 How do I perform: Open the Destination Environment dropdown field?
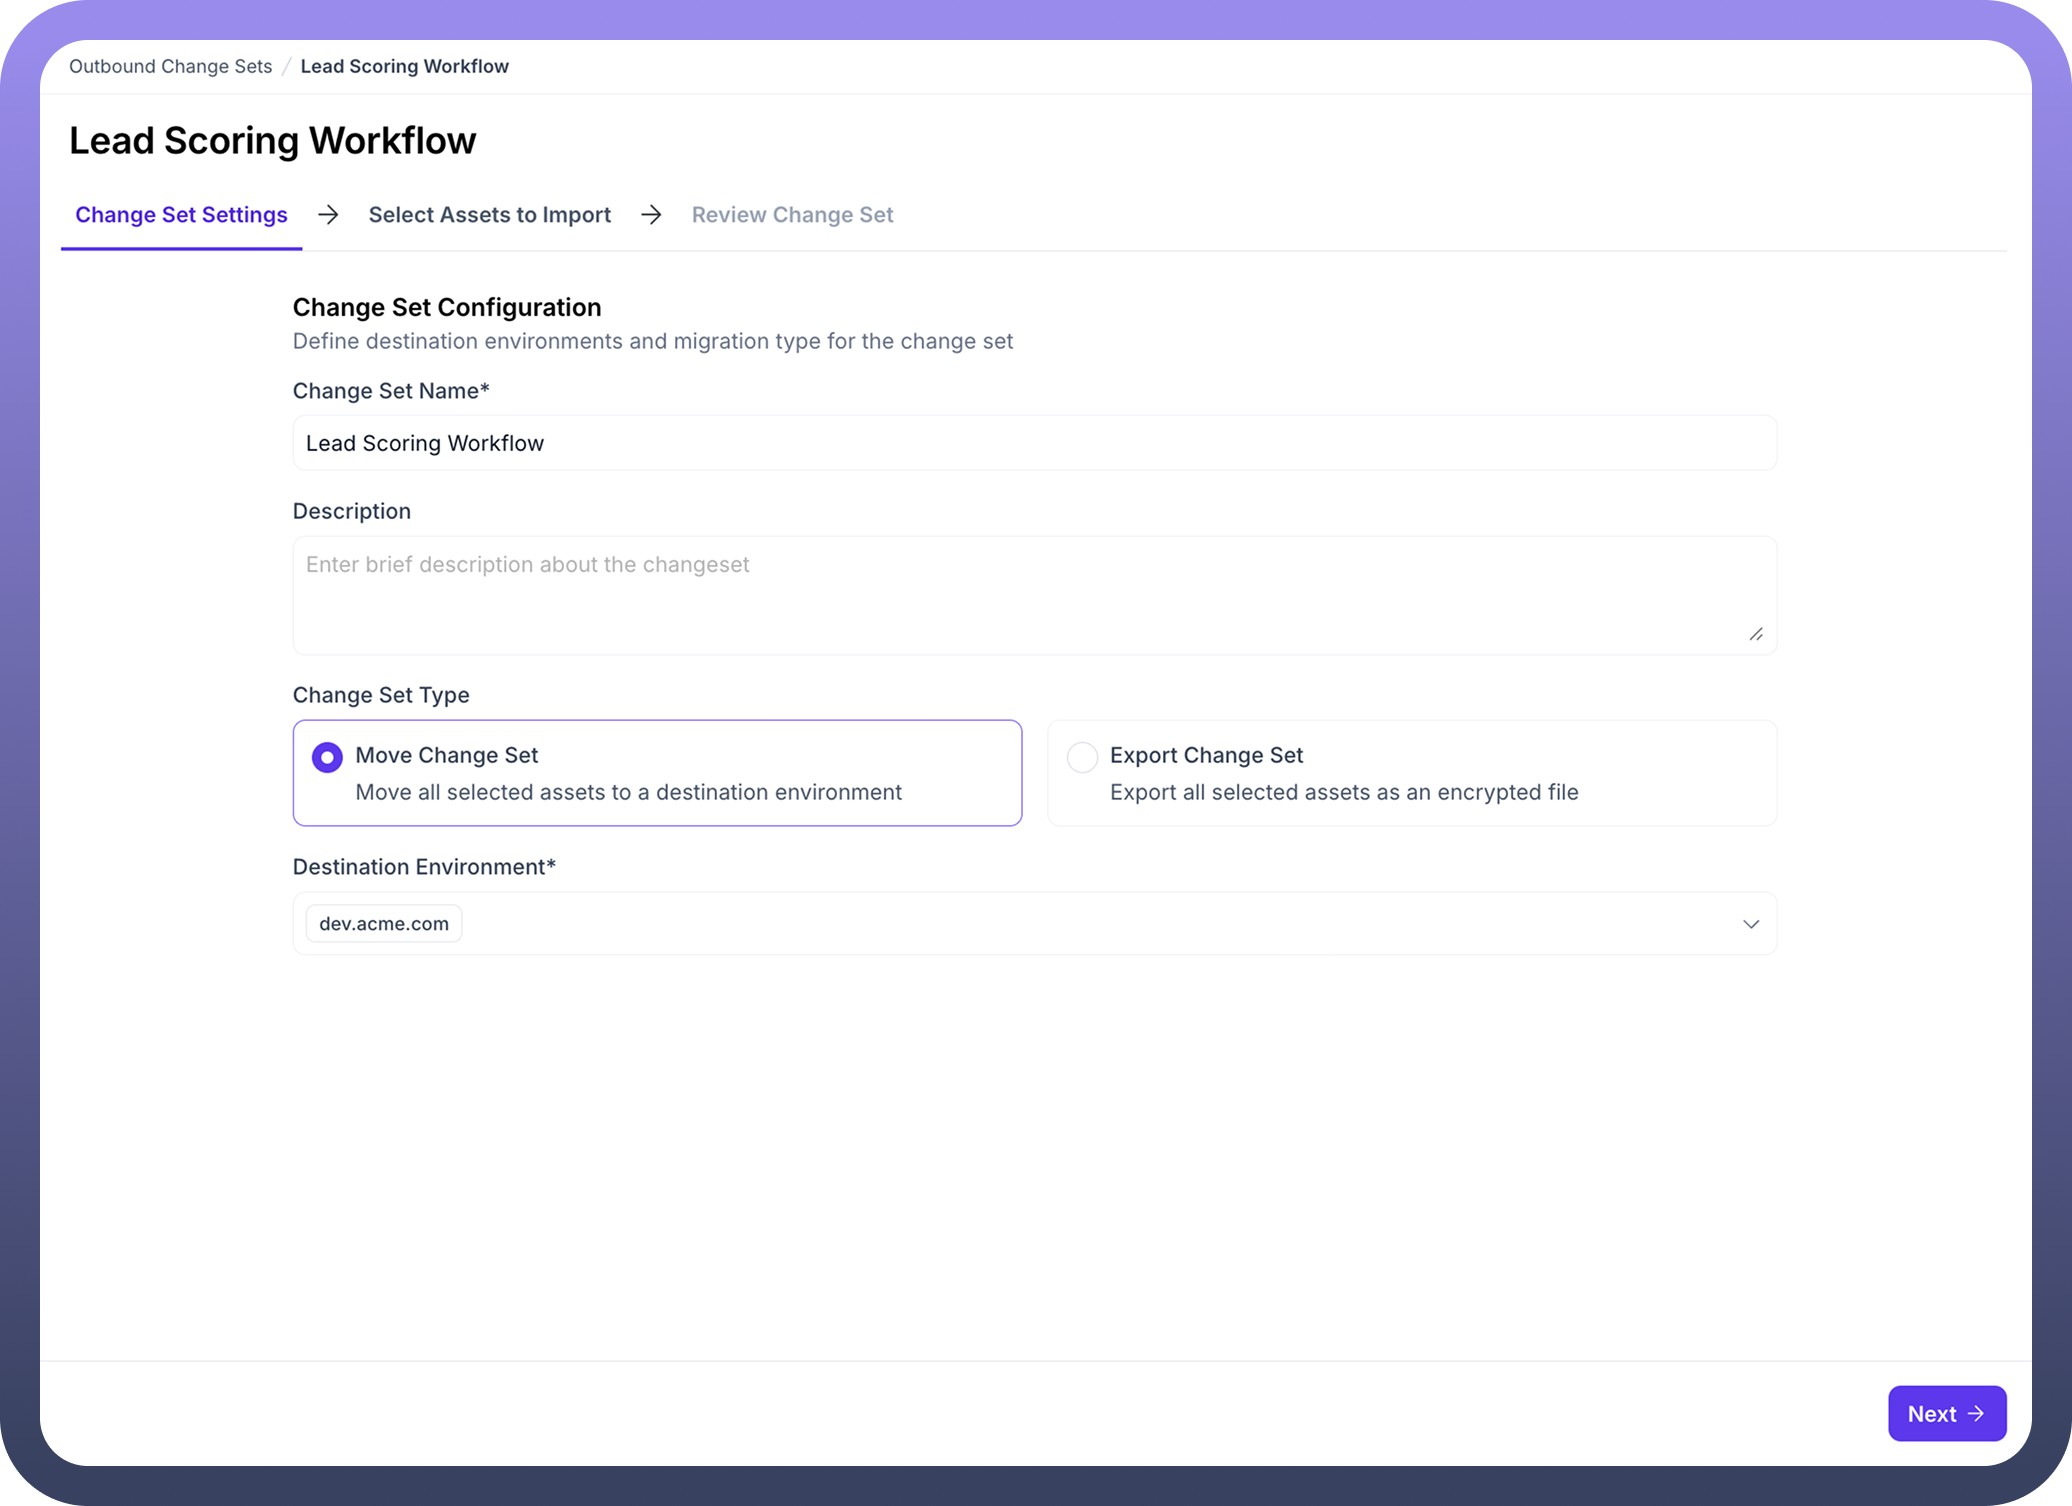coord(1034,924)
